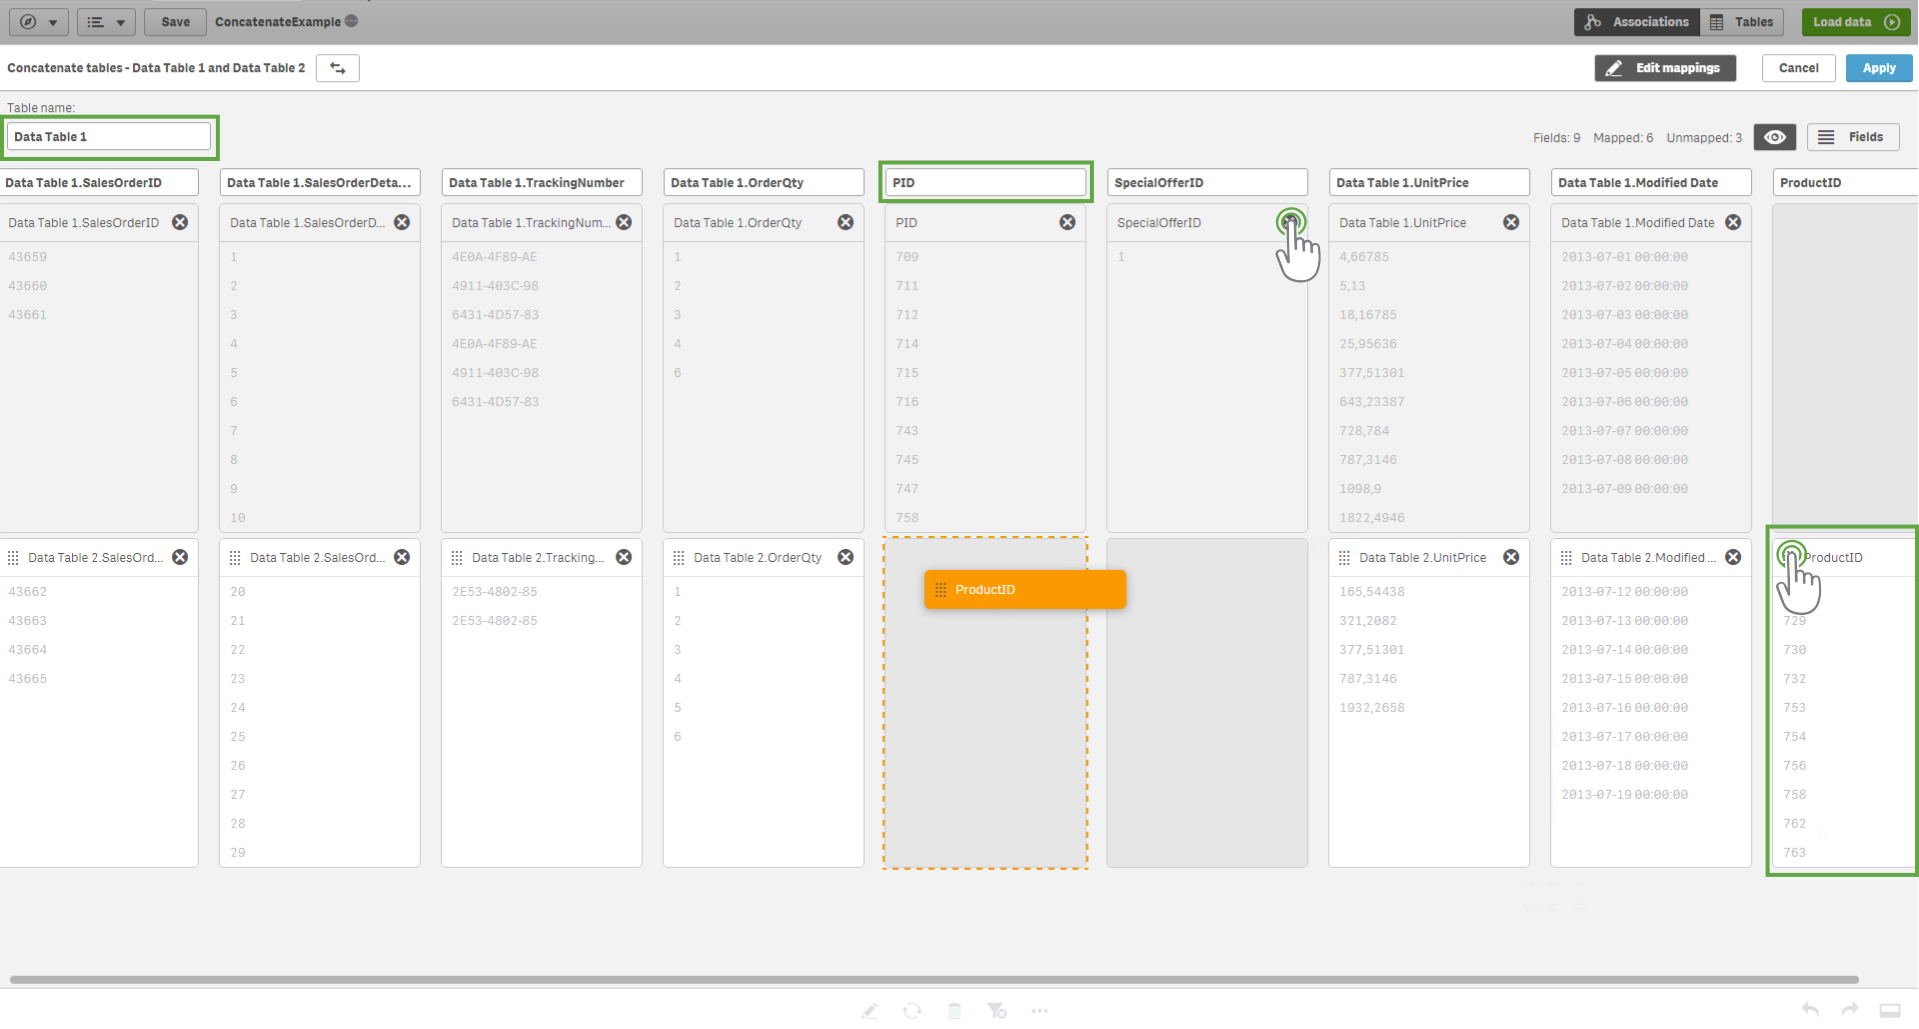Grab the Data Table 2.Tracking drag handle
This screenshot has height=1029, width=1919.
pos(457,558)
